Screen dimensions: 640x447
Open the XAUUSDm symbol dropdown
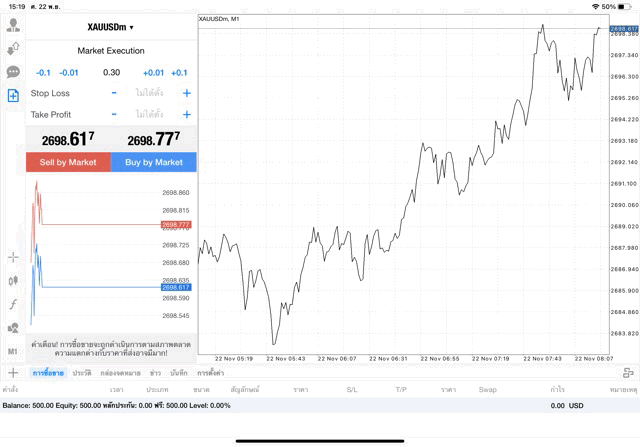(x=110, y=27)
